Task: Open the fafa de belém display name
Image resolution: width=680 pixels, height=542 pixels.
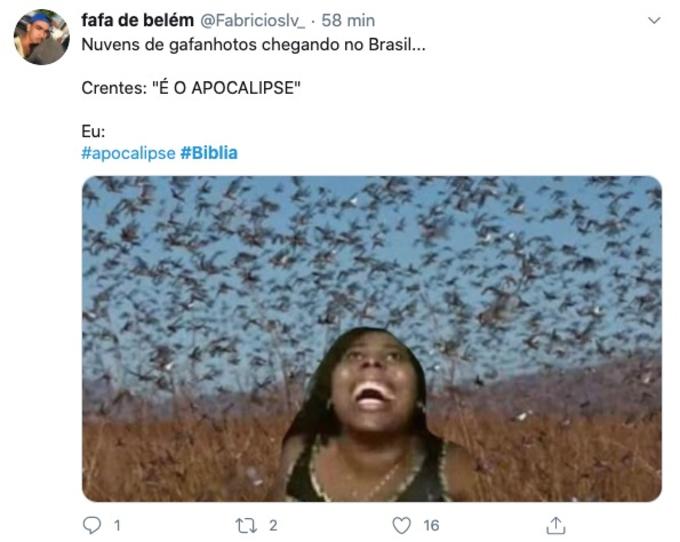Action: (x=137, y=20)
